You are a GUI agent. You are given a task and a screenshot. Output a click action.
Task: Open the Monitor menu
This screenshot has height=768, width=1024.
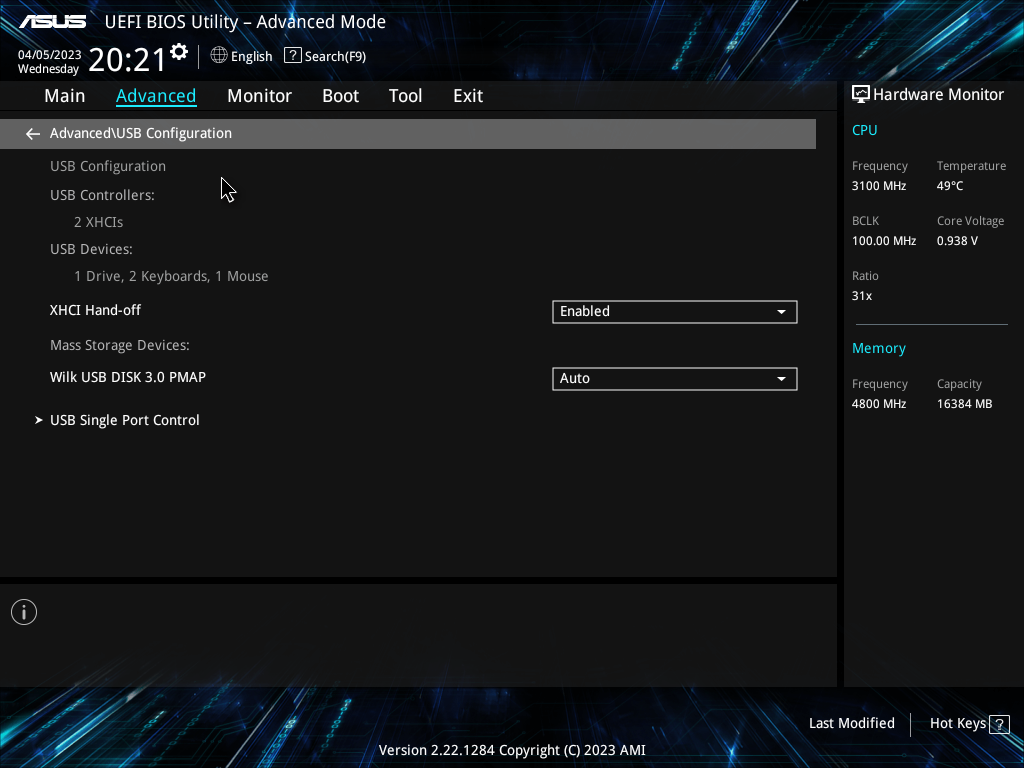point(259,95)
